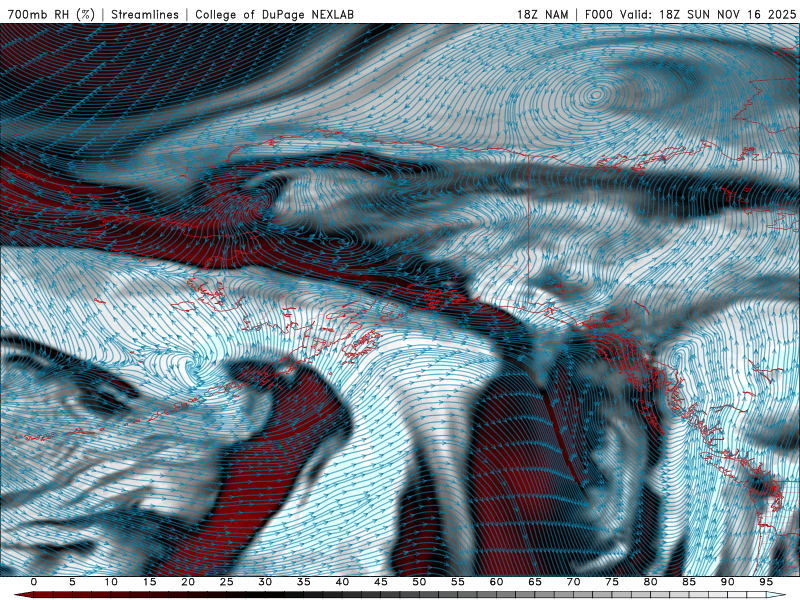Click the 95 label on the colorbar

[x=766, y=582]
